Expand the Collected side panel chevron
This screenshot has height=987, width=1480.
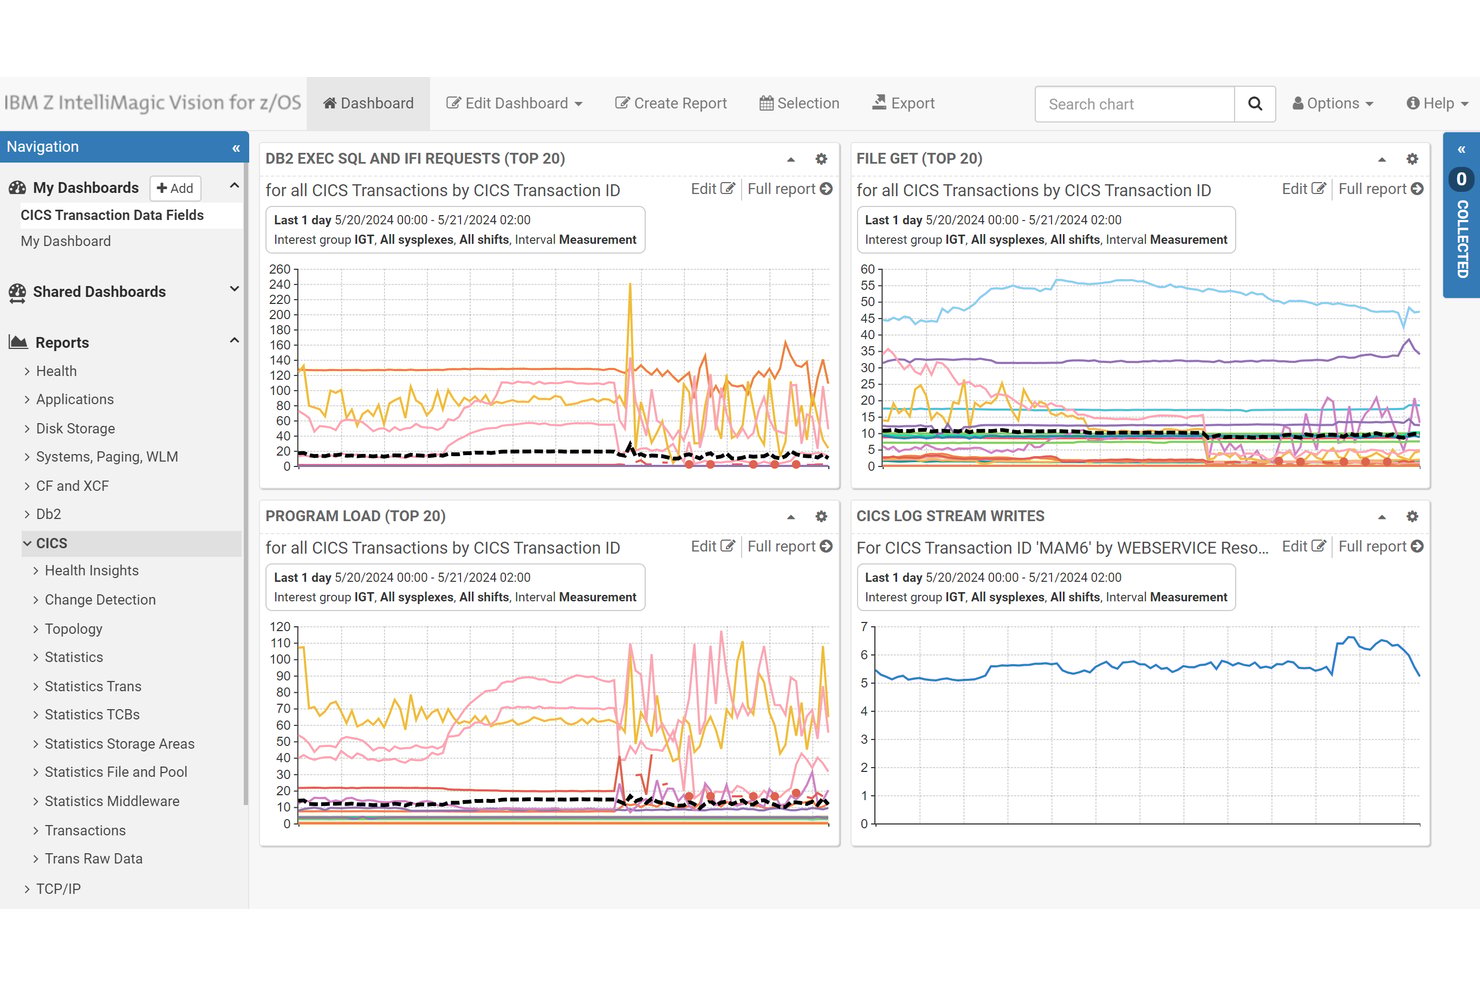[1461, 149]
